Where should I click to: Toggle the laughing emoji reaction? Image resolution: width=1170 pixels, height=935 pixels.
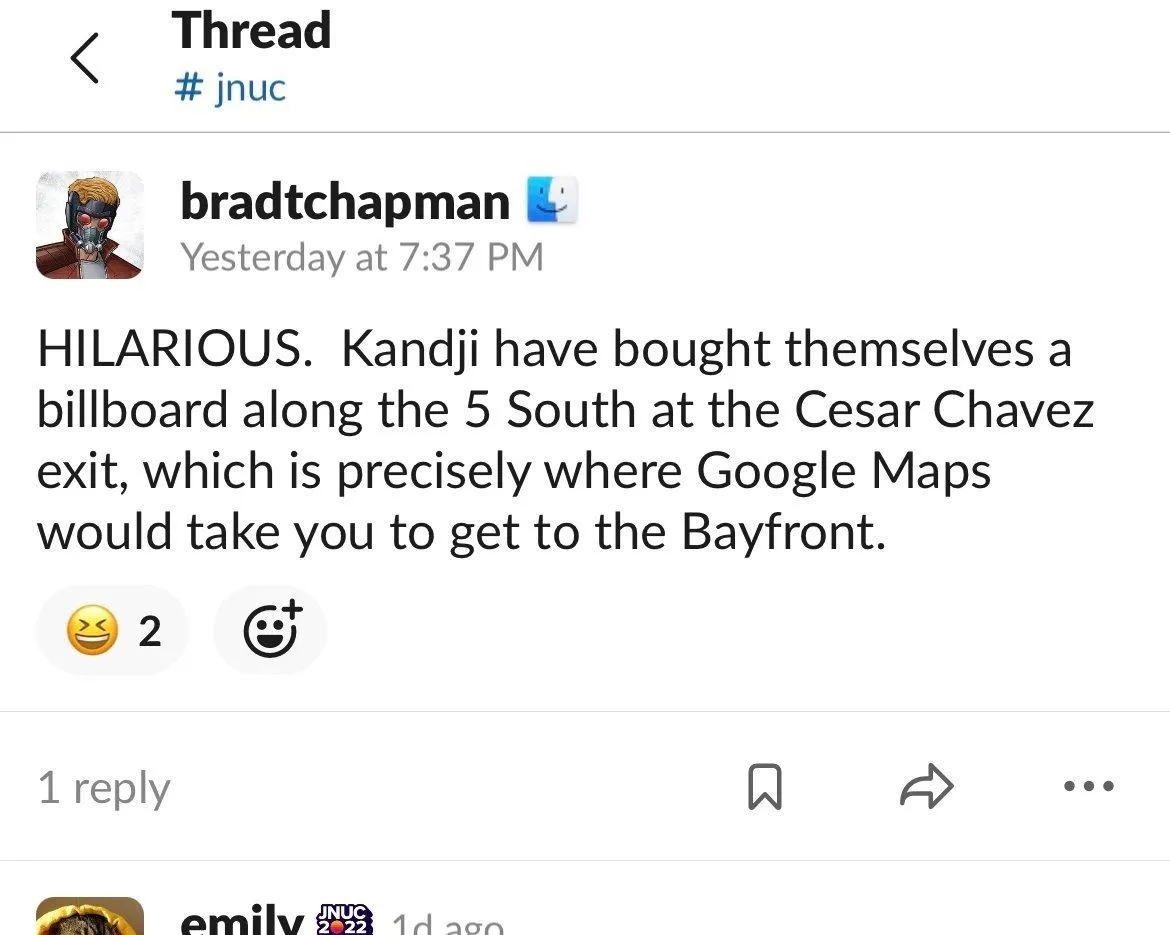pyautogui.click(x=112, y=631)
